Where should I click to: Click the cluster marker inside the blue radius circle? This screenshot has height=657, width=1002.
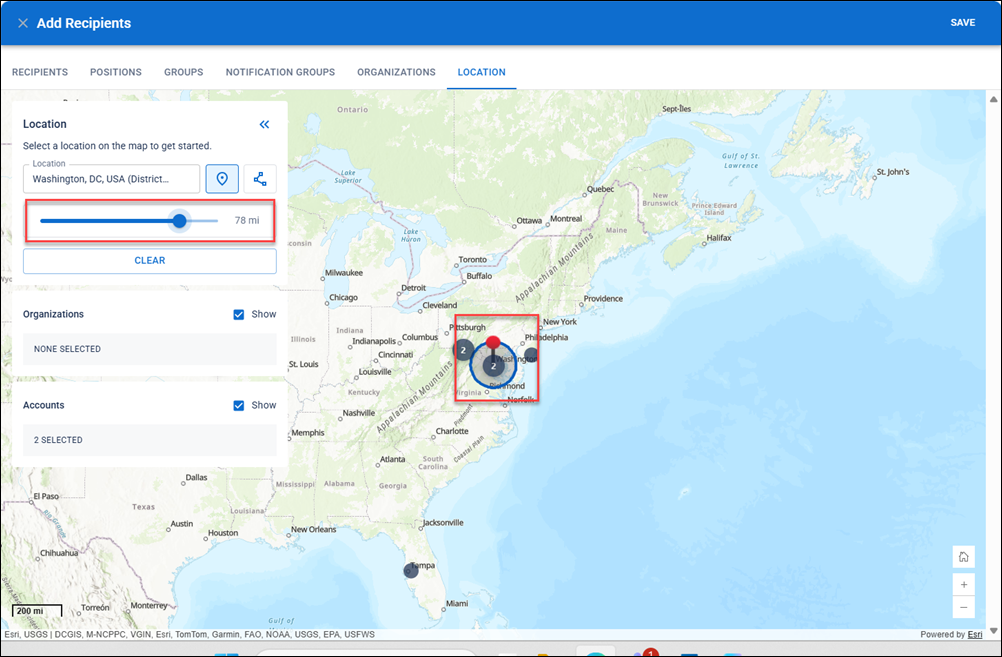(x=493, y=366)
